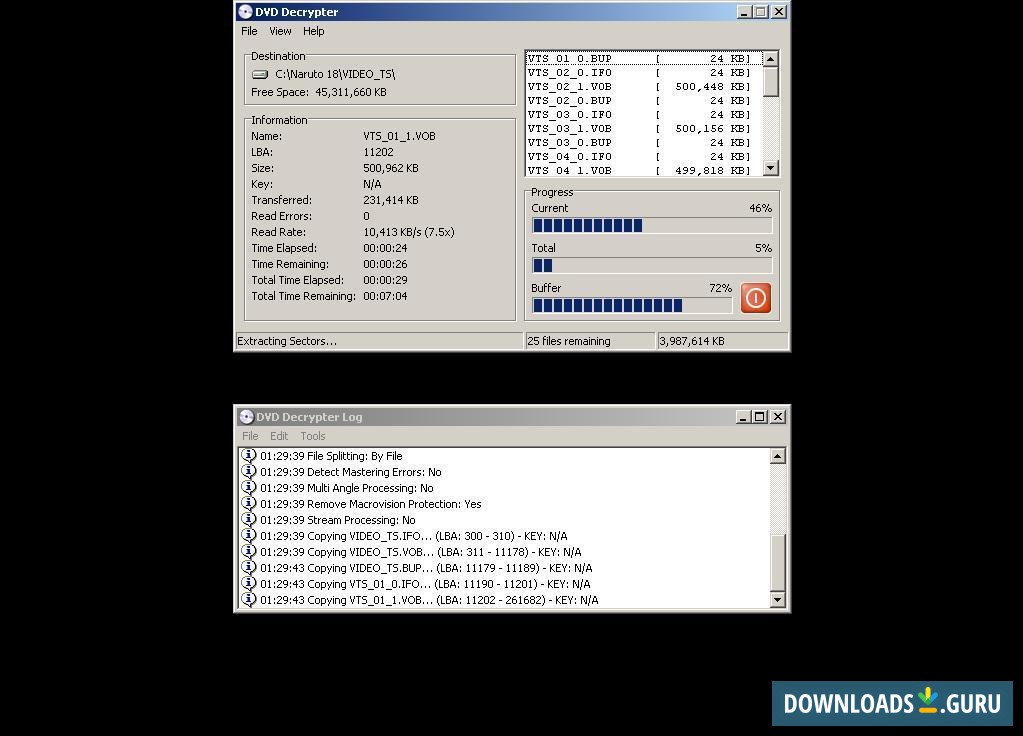This screenshot has height=736, width=1023.
Task: Click info icon beside File Splitting log entry
Action: point(249,455)
